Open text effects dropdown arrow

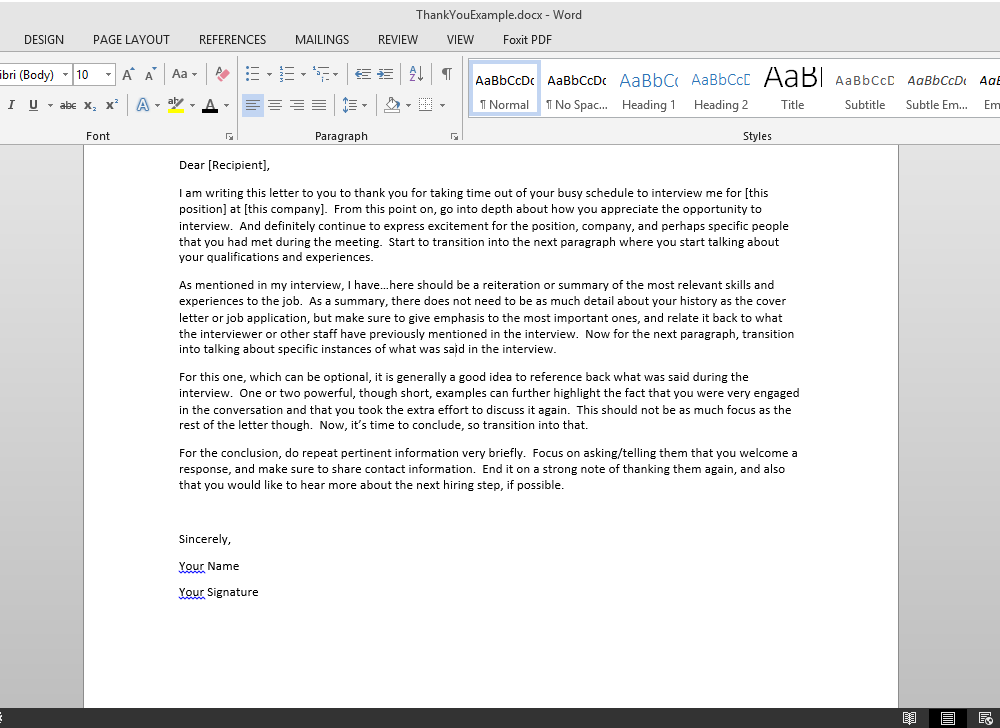pyautogui.click(x=158, y=106)
